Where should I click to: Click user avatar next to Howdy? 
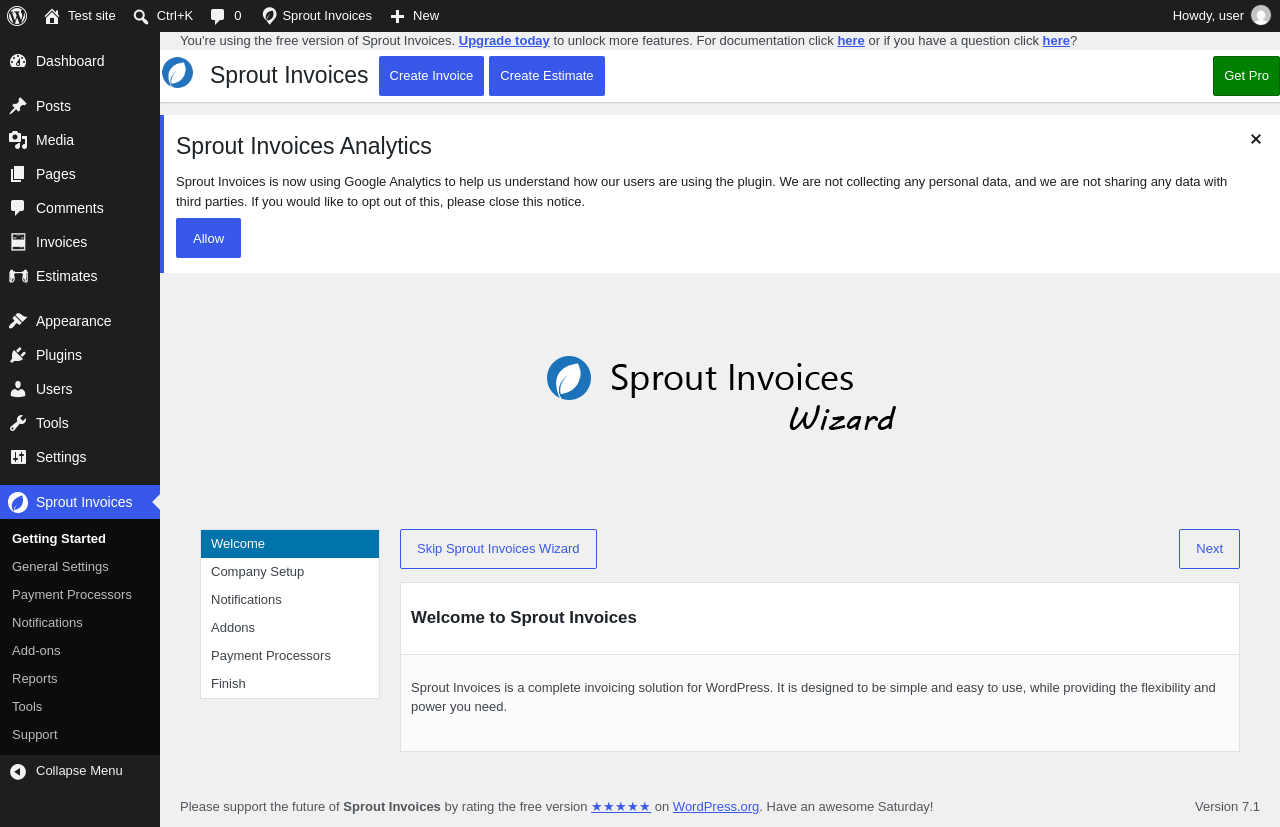(1261, 16)
